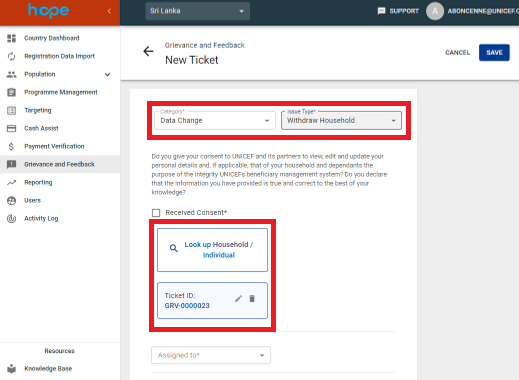Open the Assigned to dropdown
This screenshot has width=519, height=380.
[x=211, y=355]
